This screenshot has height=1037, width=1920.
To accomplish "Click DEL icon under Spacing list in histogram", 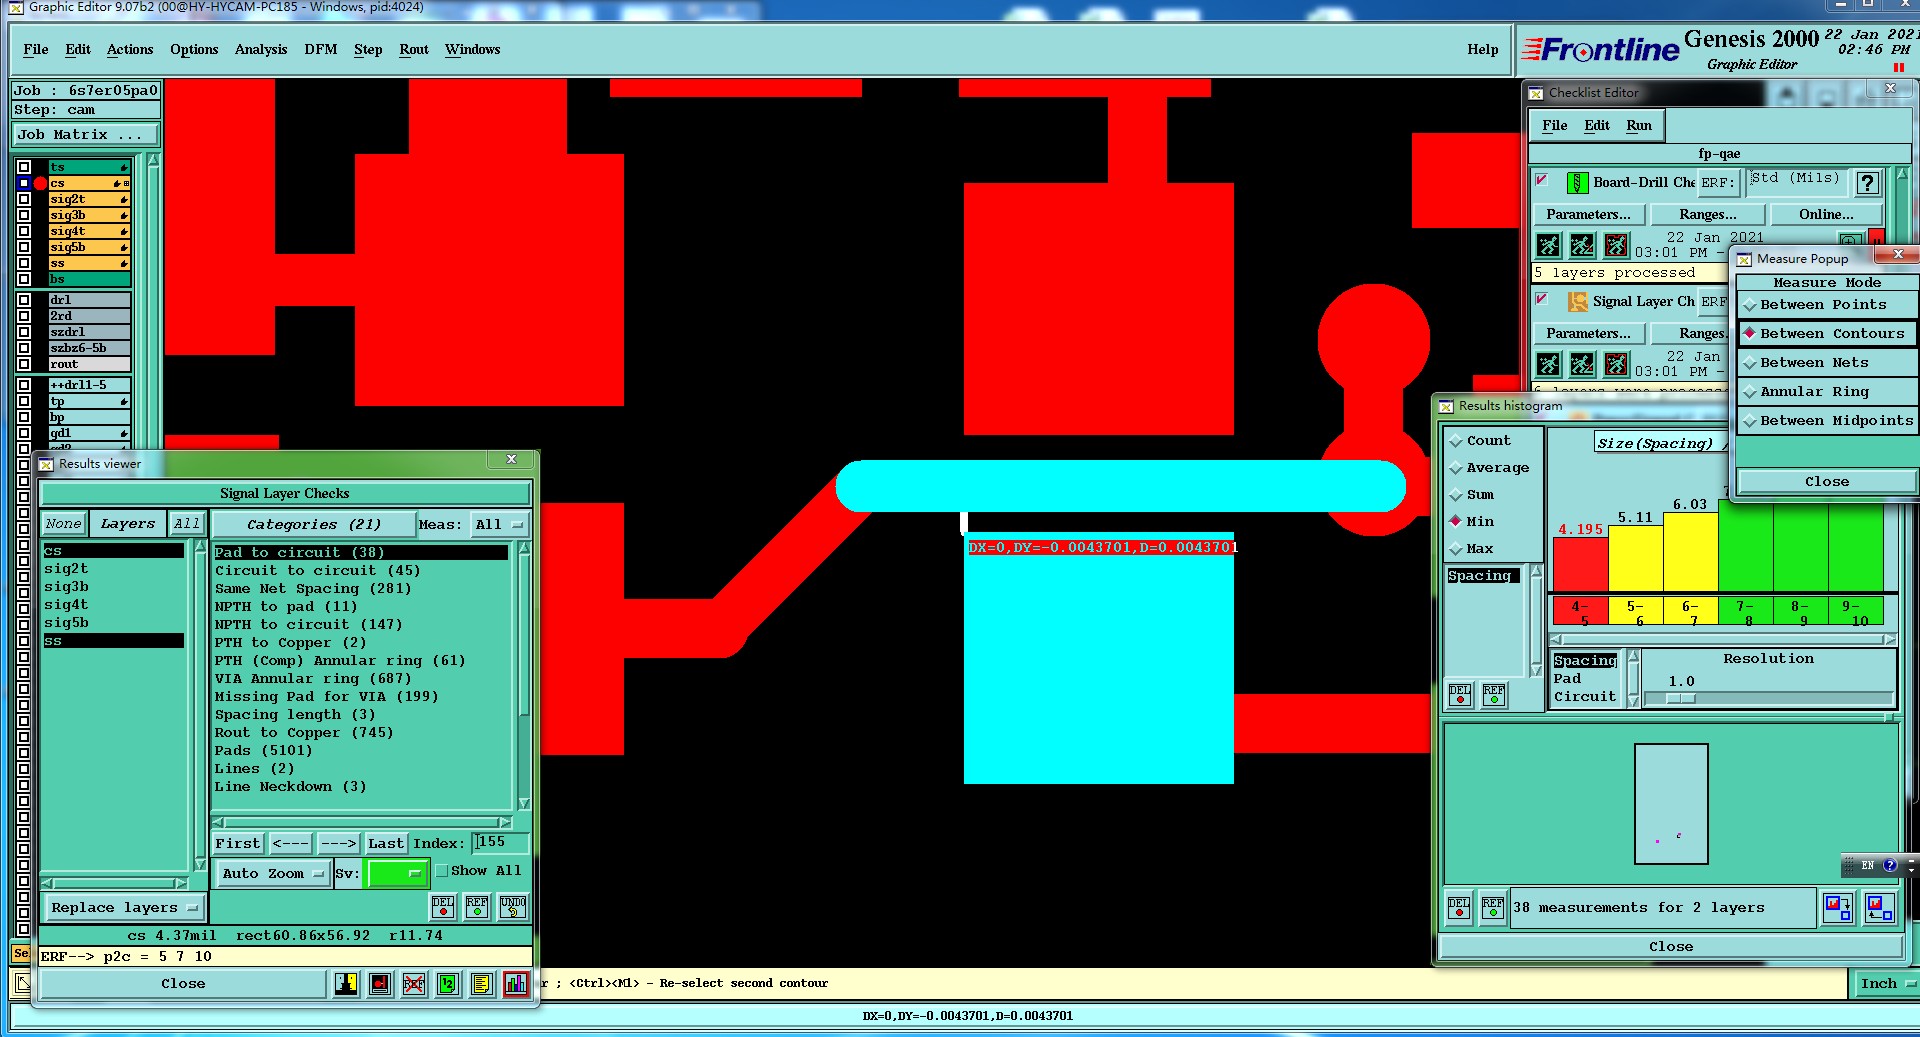I will click(x=1460, y=694).
